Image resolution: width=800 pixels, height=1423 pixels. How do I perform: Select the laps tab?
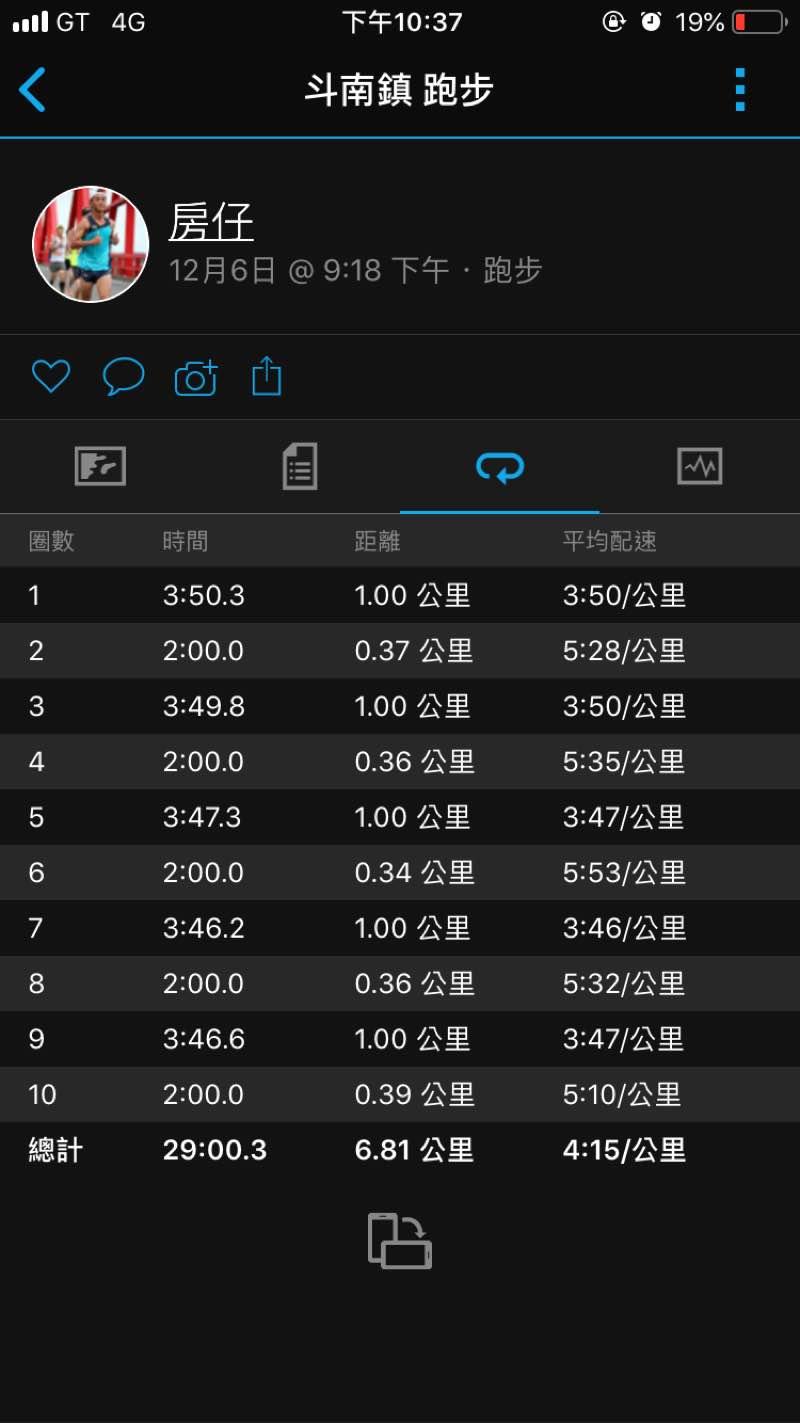500,466
